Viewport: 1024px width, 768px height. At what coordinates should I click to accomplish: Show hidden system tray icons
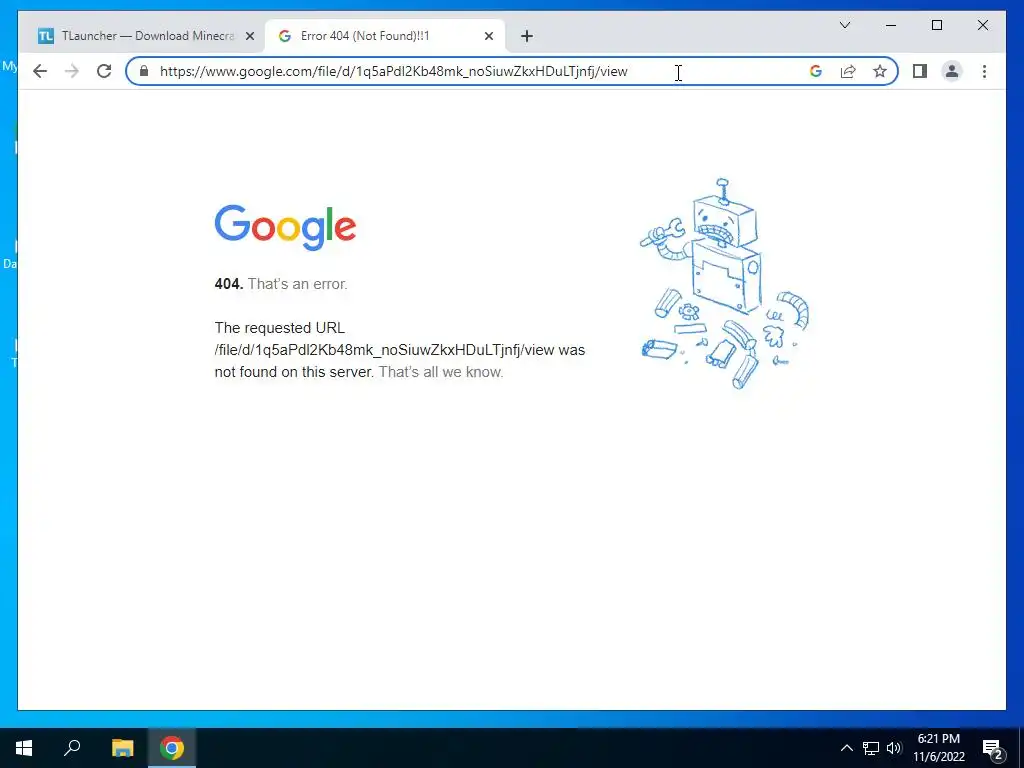[846, 748]
